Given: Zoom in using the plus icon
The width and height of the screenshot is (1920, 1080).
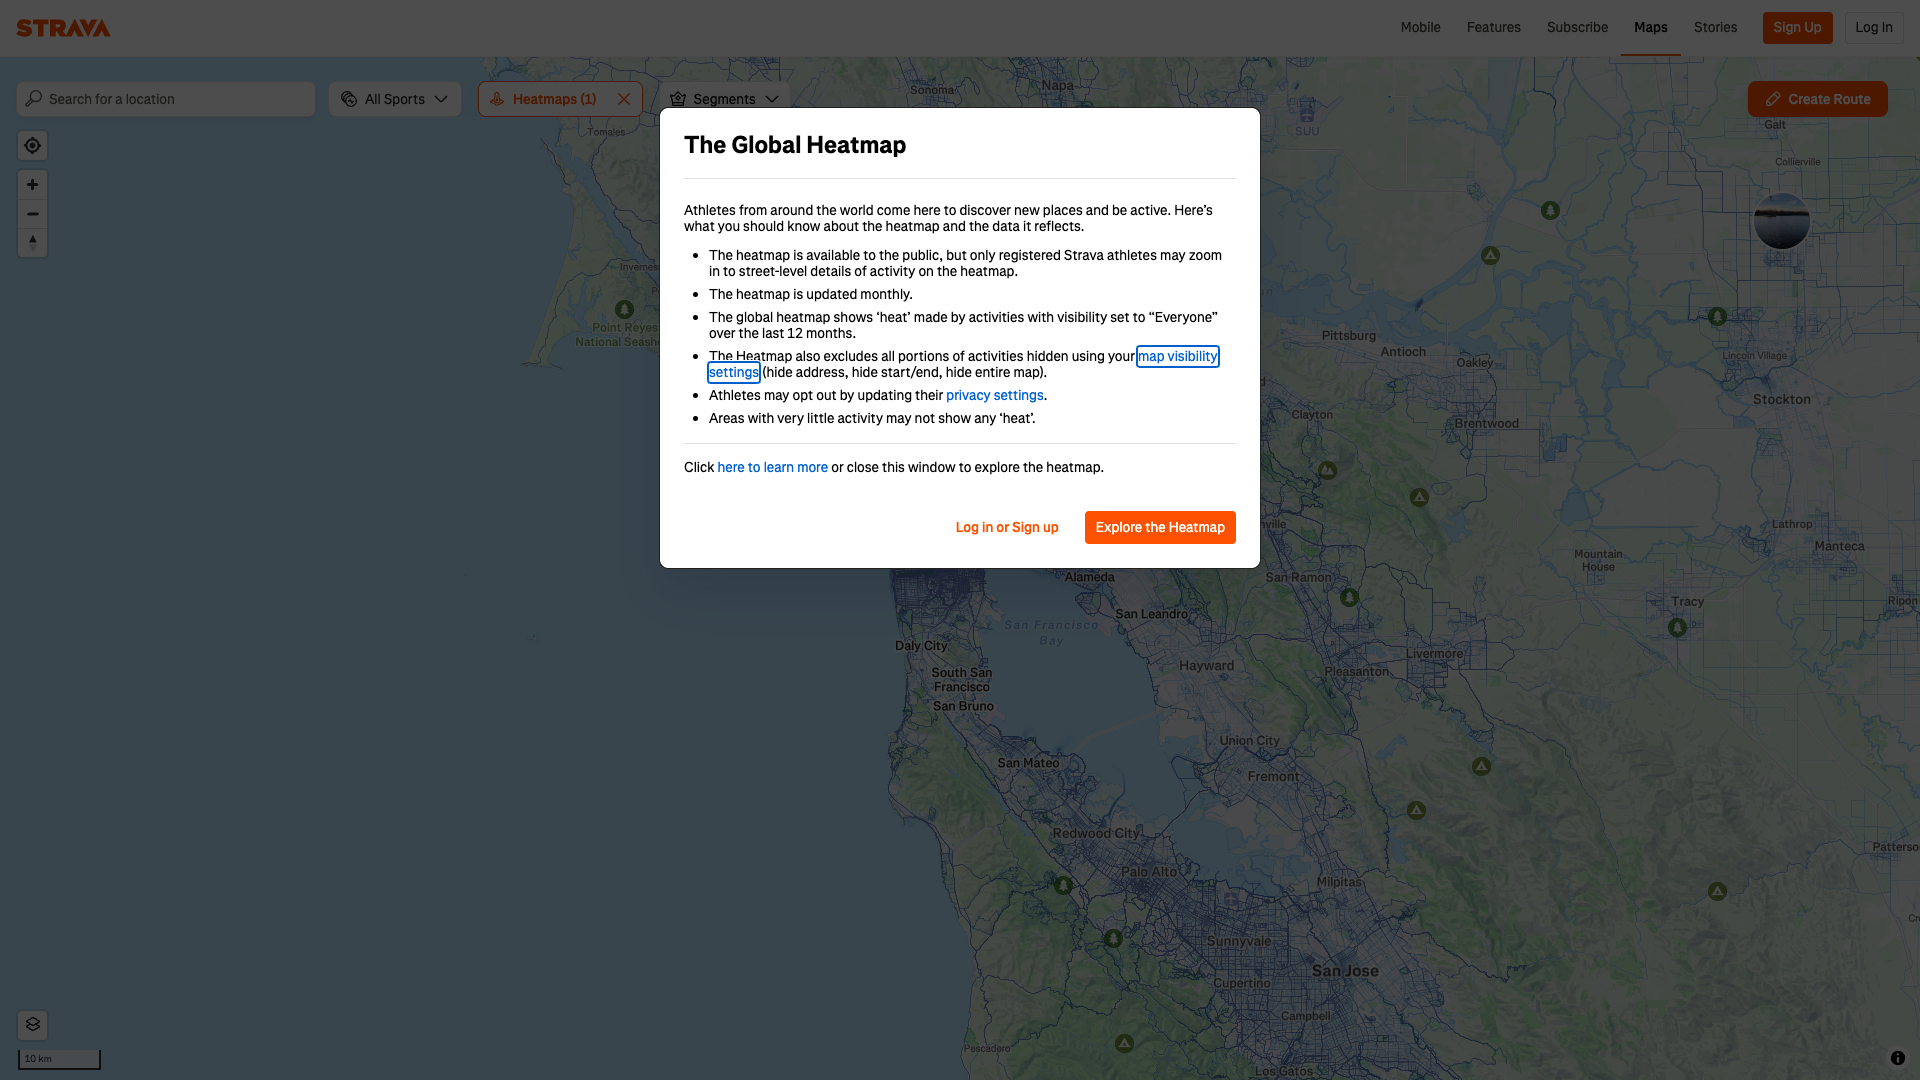Looking at the screenshot, I should pyautogui.click(x=32, y=184).
